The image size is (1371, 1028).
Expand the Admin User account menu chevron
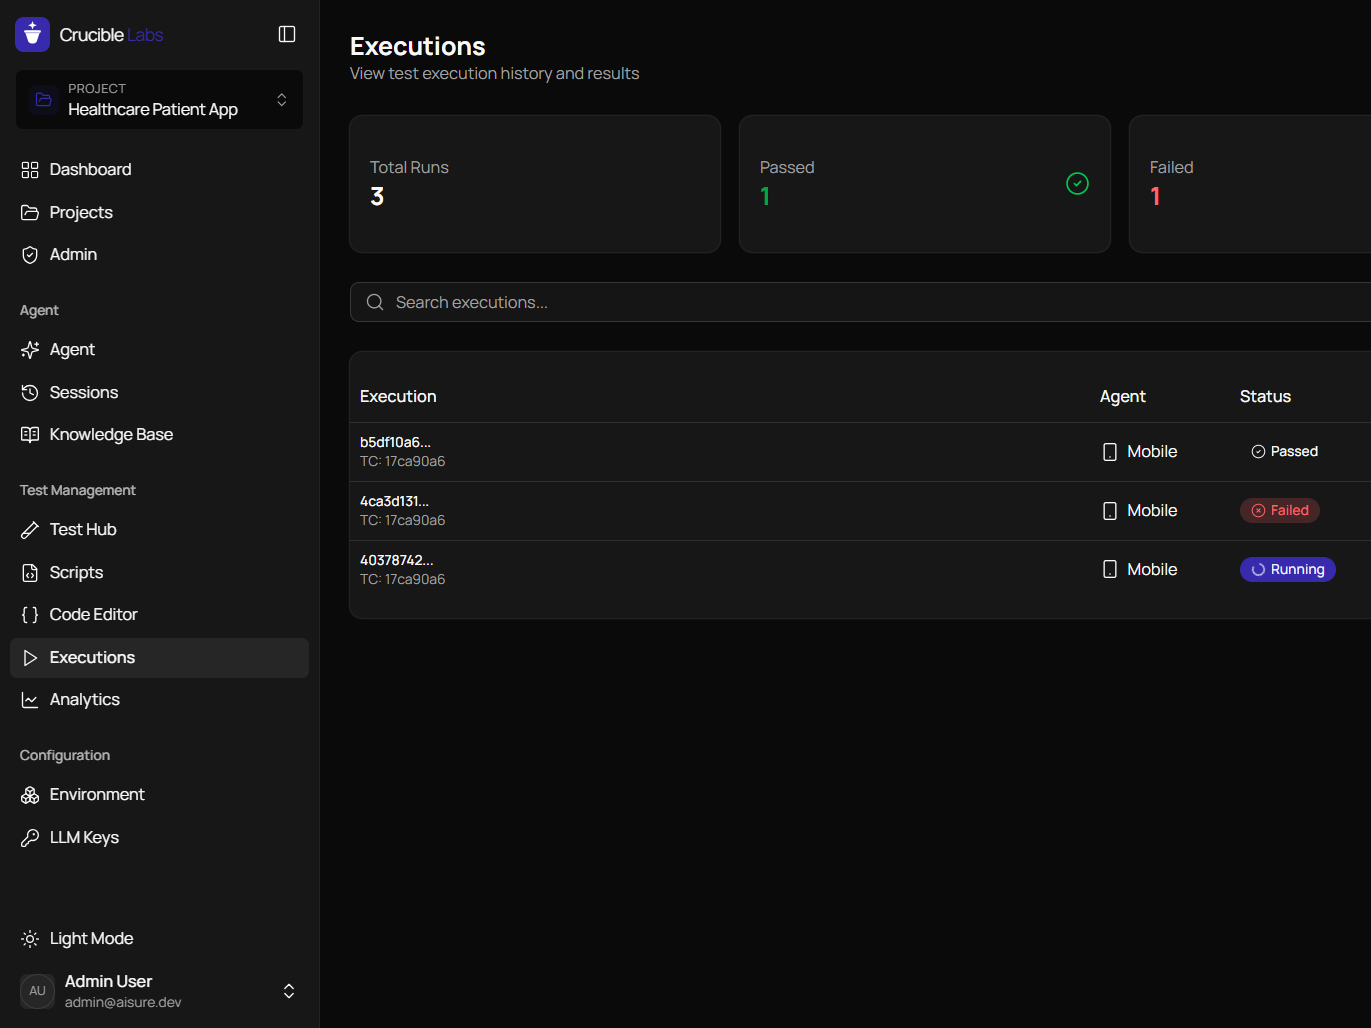click(289, 991)
